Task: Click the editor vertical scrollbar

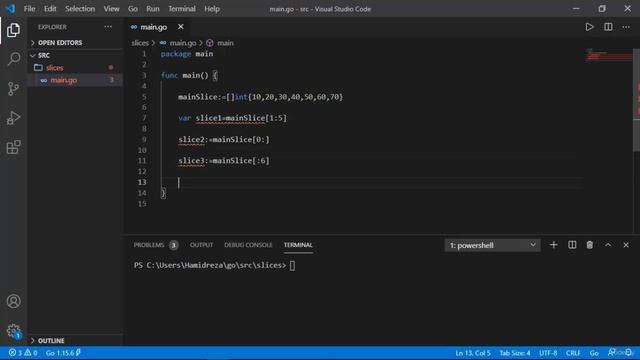Action: tap(636, 100)
